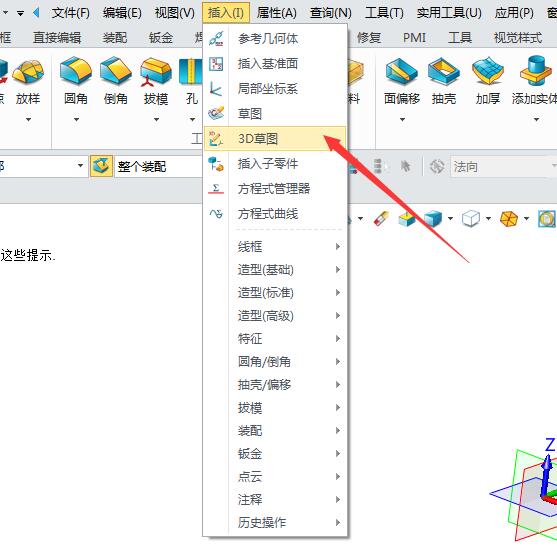The width and height of the screenshot is (557, 554).
Task: Click the 3D草图 icon in menu
Action: pyautogui.click(x=216, y=139)
